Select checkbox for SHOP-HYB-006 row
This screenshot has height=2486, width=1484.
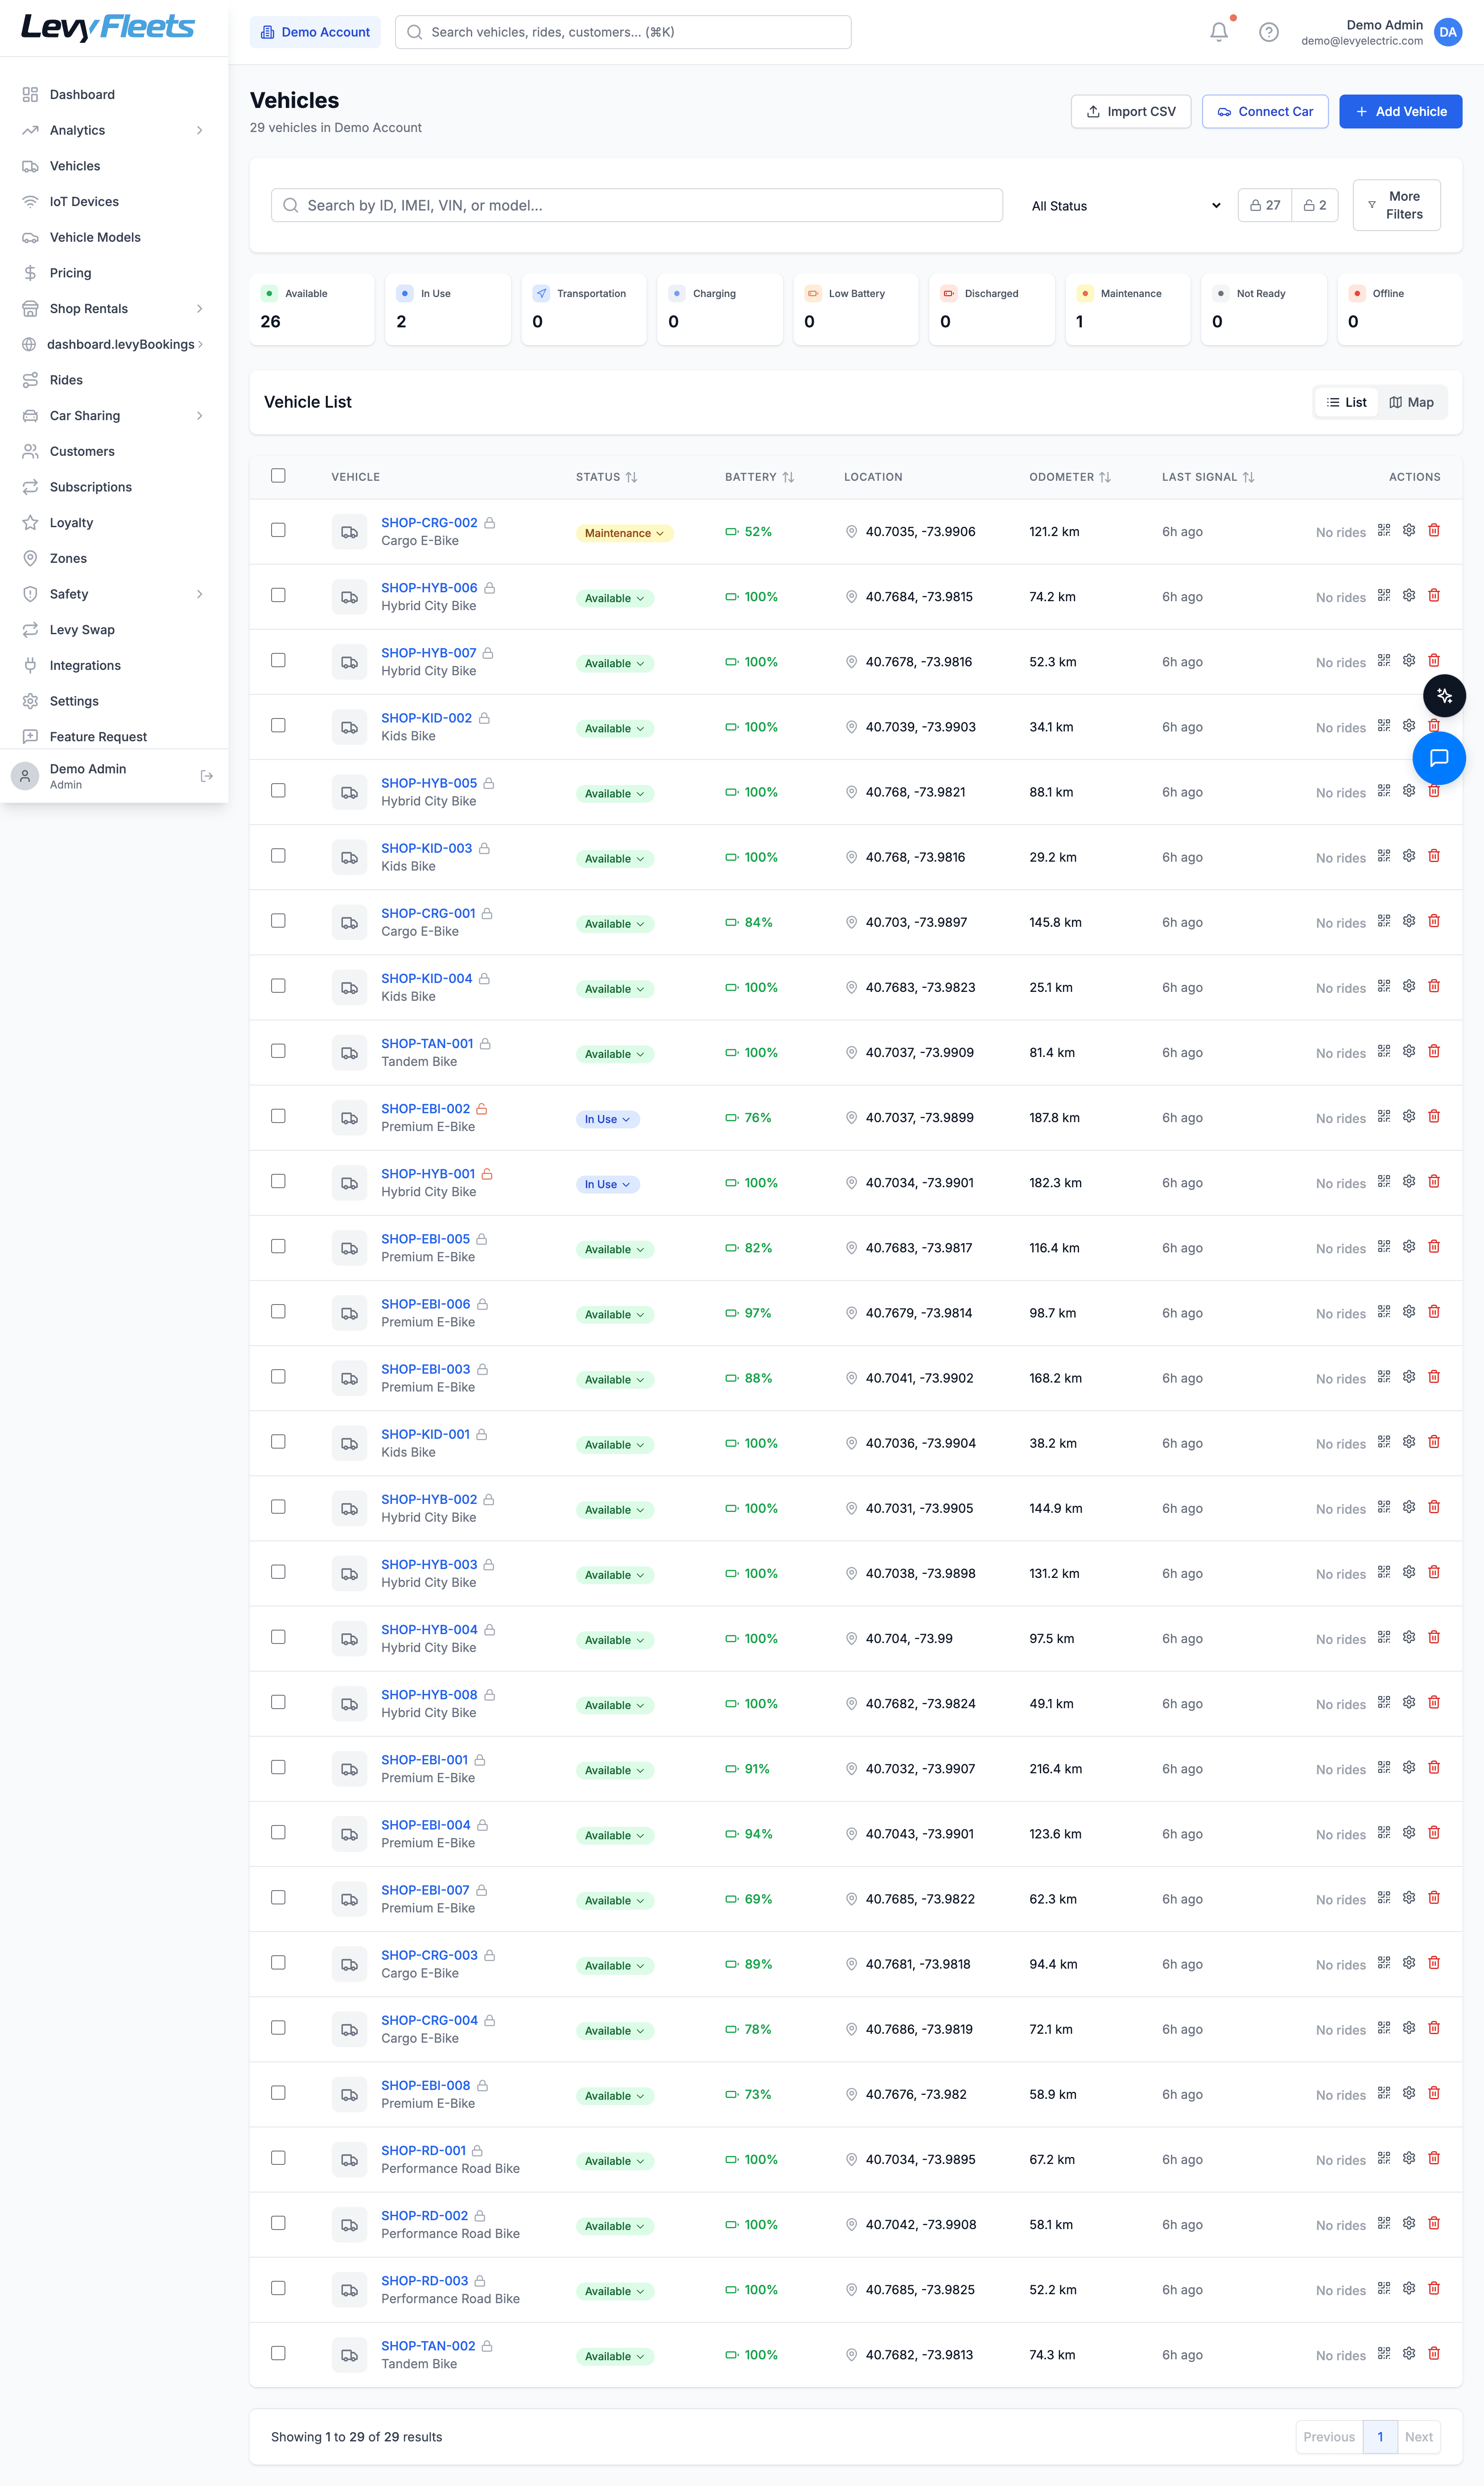(x=278, y=595)
